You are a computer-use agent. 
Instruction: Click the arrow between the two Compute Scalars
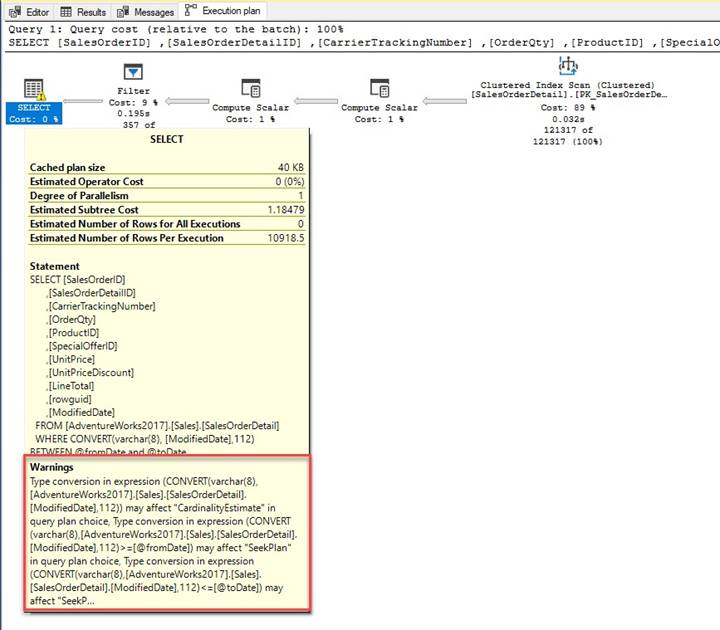click(316, 101)
